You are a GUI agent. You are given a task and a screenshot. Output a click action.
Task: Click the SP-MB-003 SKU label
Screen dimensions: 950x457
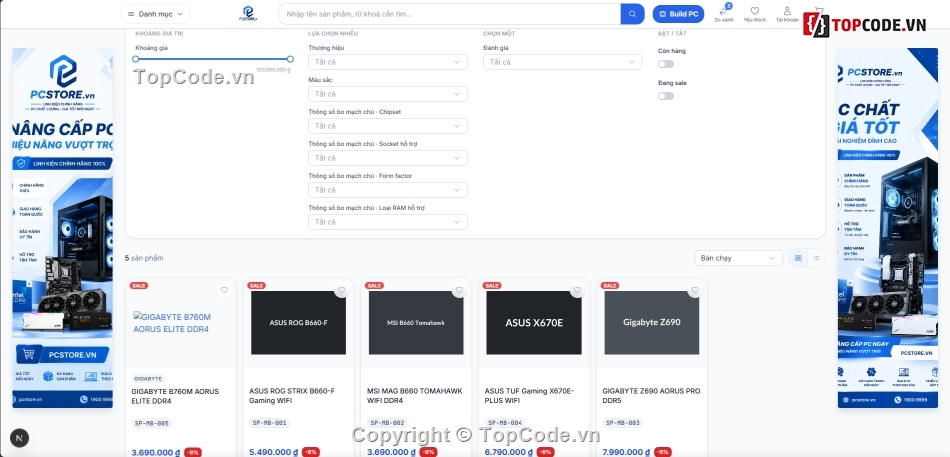(x=622, y=423)
